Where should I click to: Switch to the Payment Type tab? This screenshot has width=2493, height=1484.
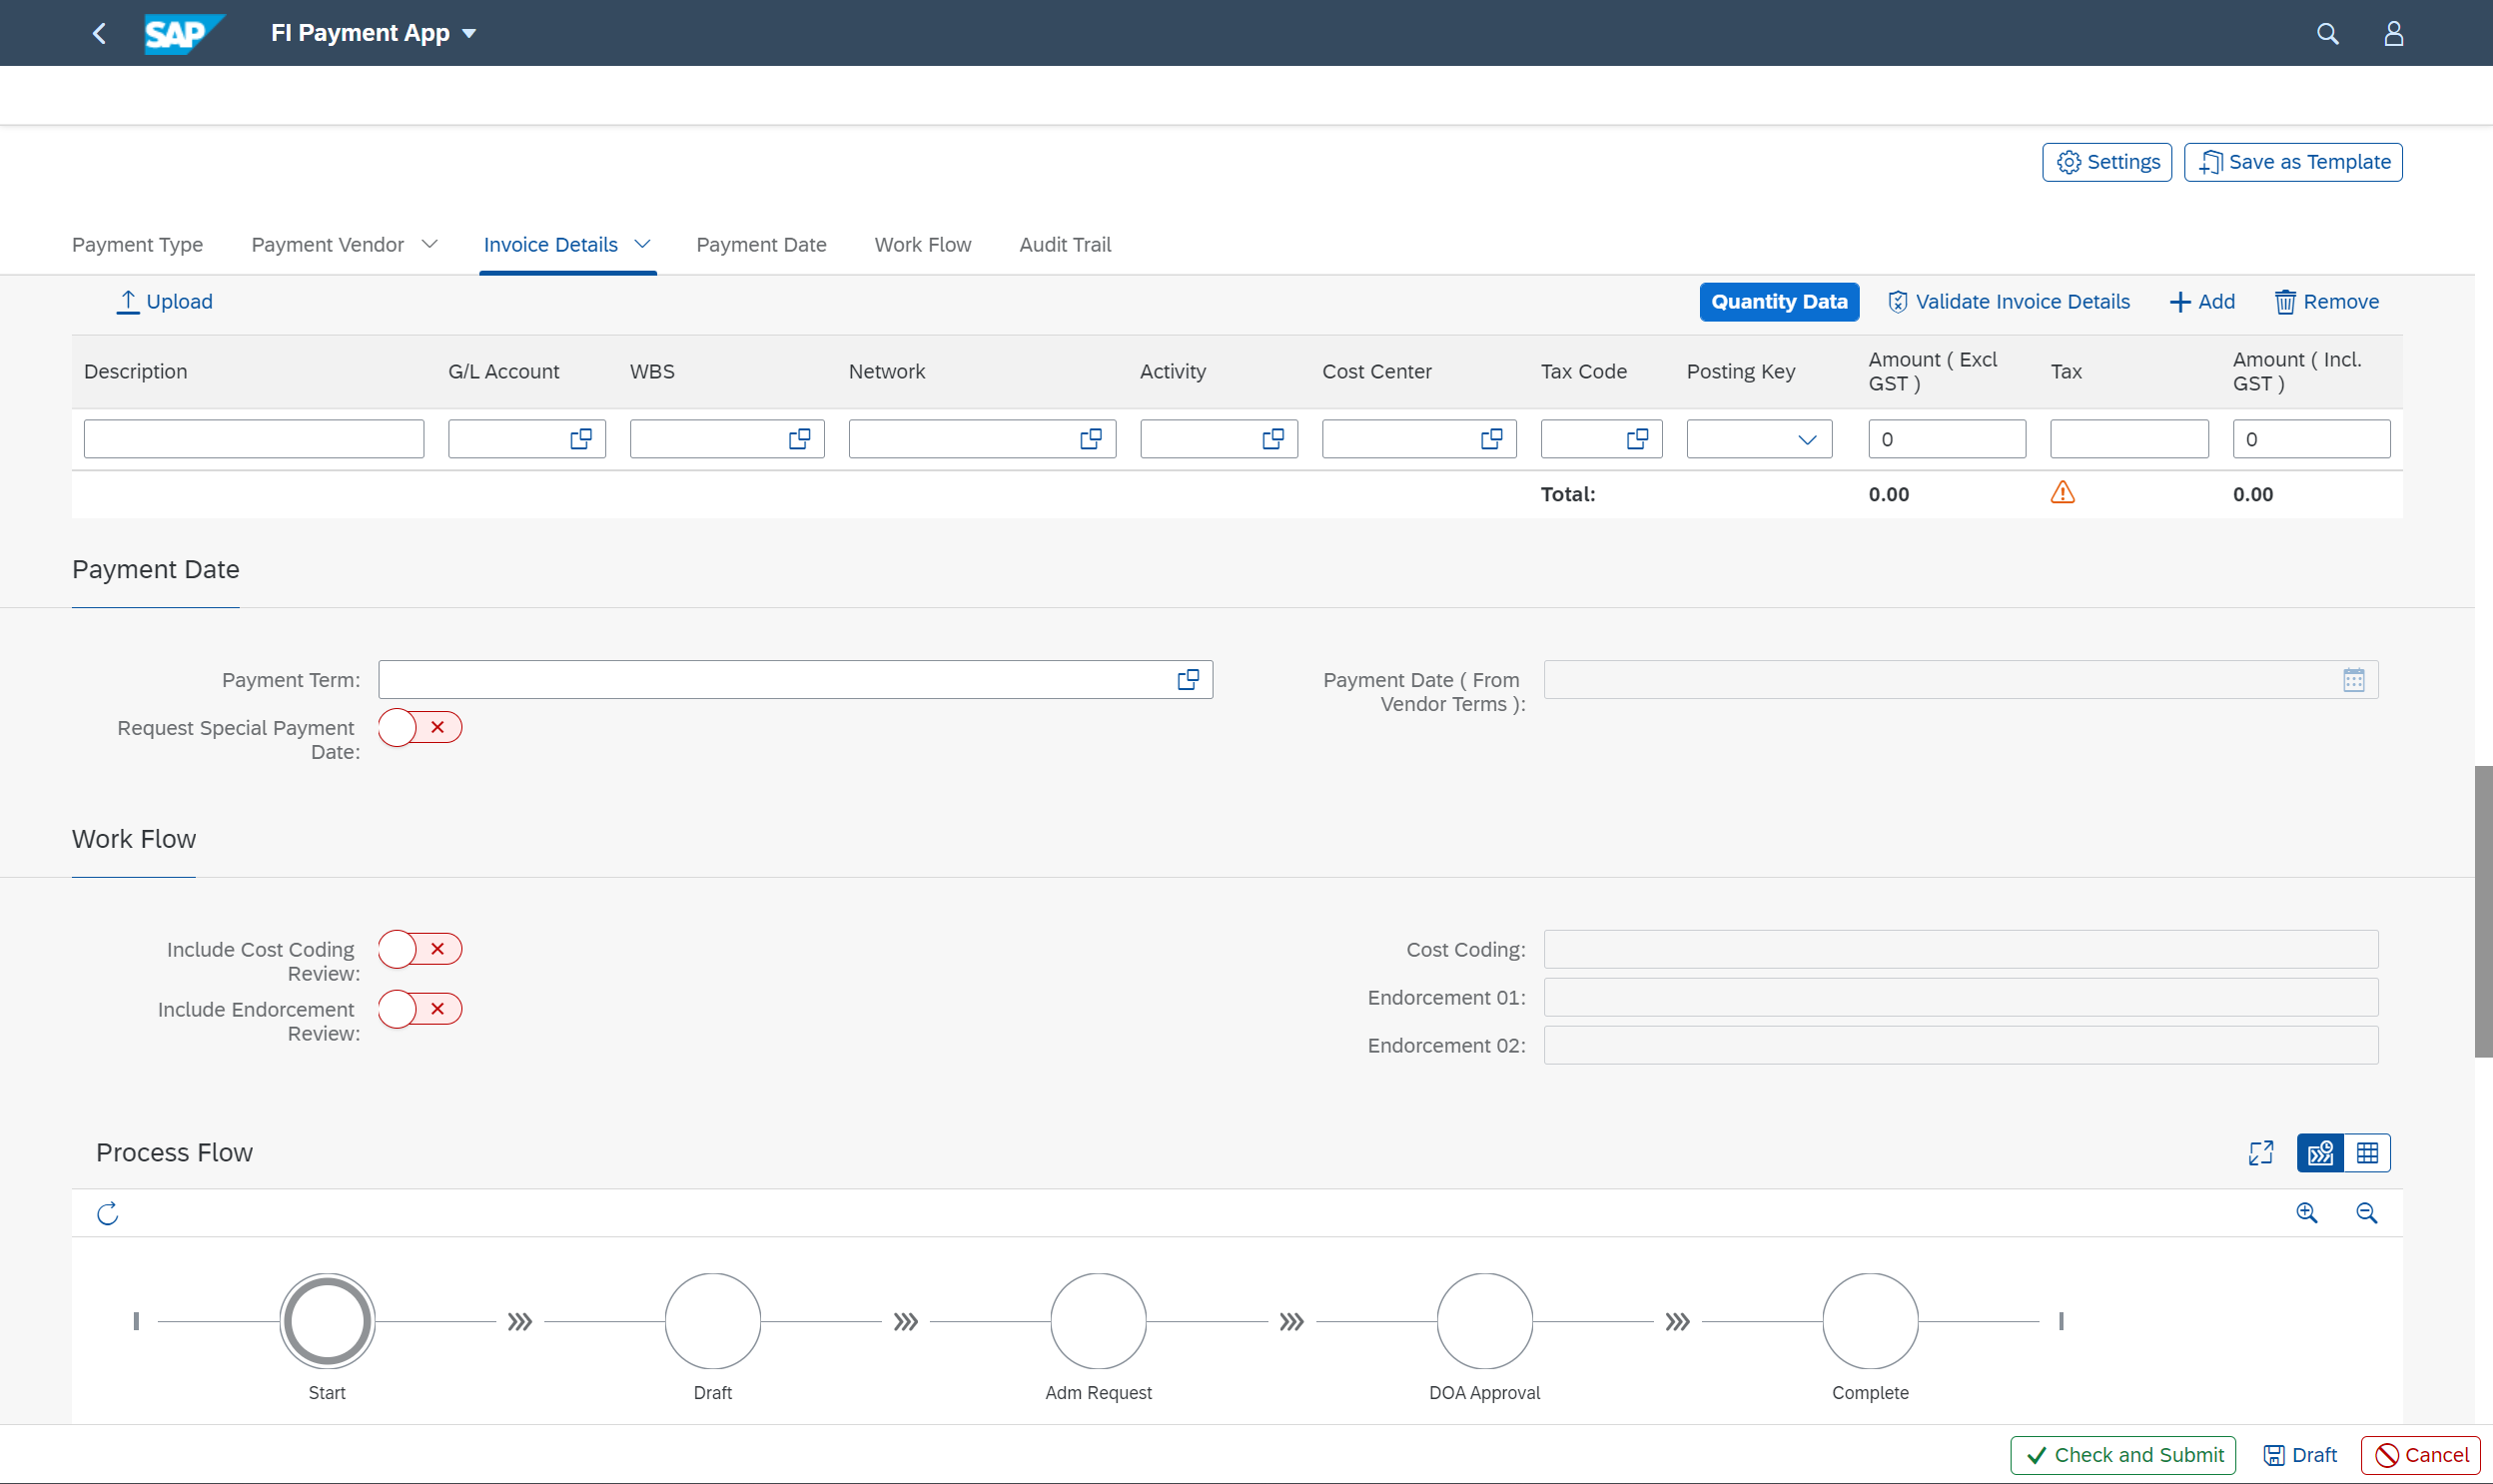point(137,244)
